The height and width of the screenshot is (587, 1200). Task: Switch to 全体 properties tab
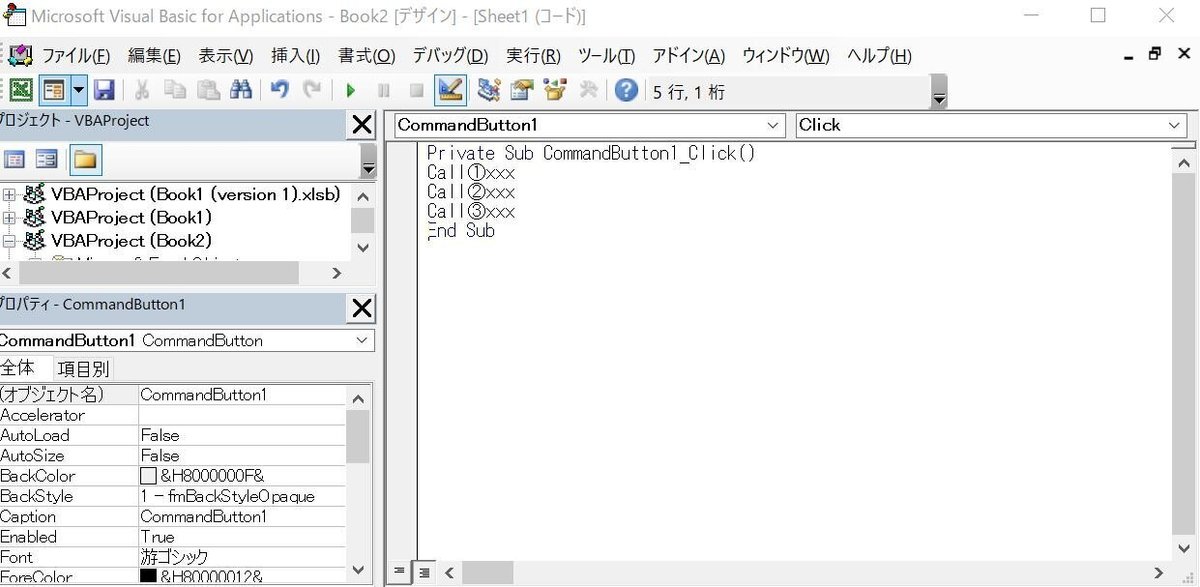tap(20, 368)
